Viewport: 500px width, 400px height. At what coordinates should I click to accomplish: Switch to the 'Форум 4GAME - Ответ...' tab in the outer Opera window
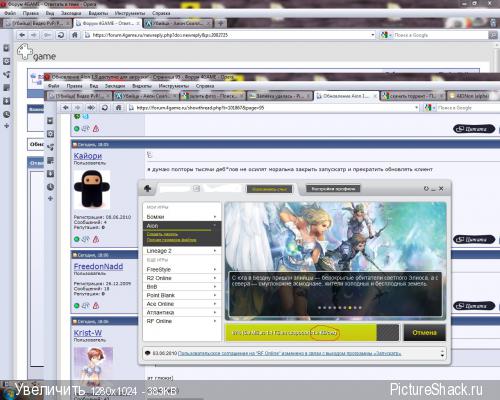coord(107,23)
